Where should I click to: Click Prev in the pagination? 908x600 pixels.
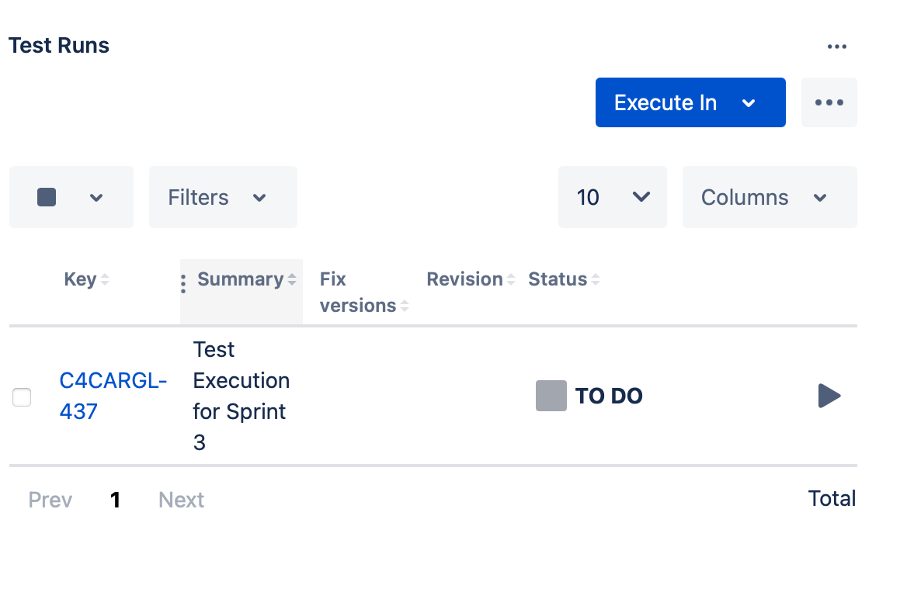(50, 500)
